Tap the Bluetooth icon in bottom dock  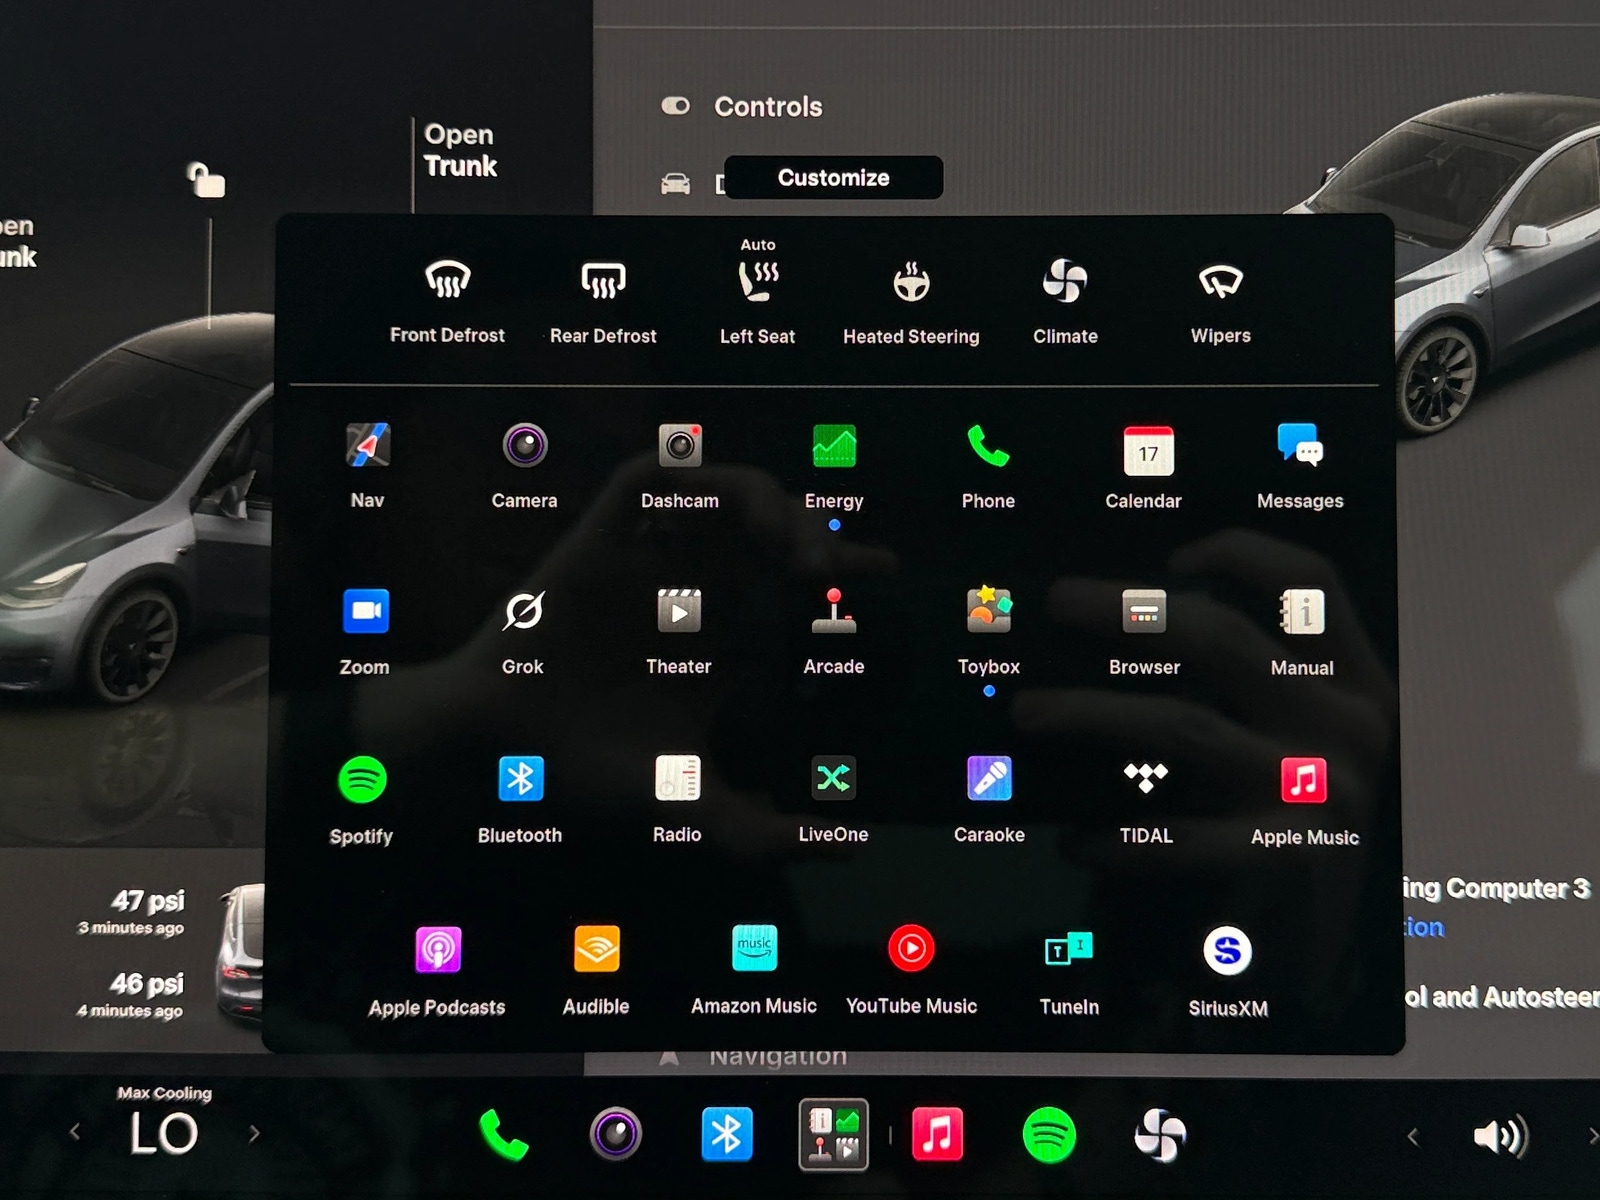pyautogui.click(x=726, y=1134)
